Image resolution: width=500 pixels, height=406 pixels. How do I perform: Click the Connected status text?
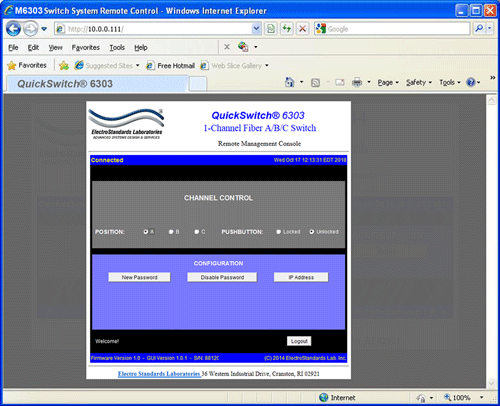click(x=107, y=160)
